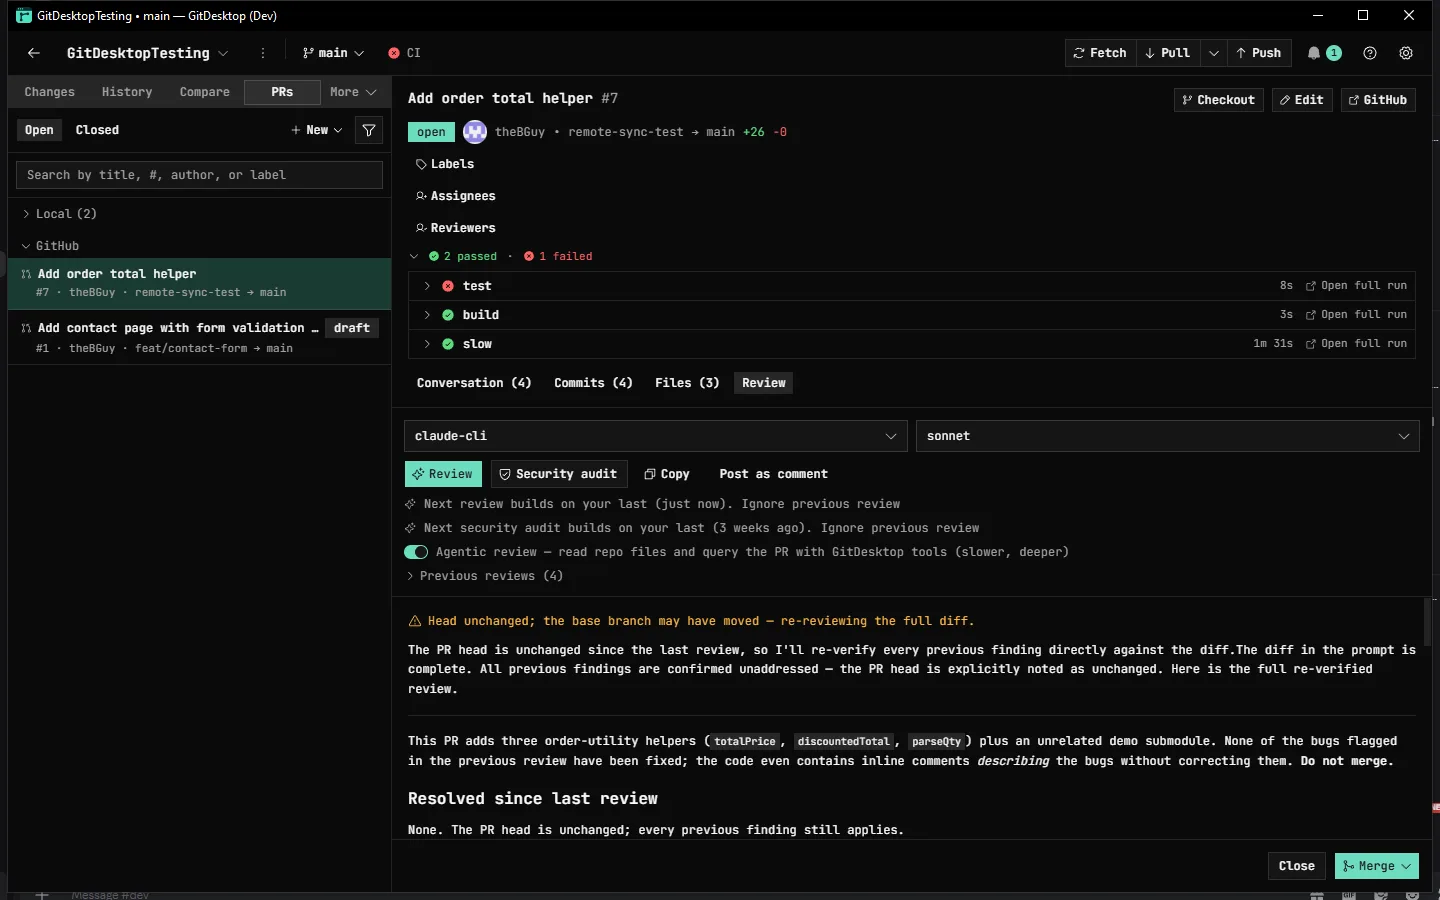Click the pull request icon on PR #1
1440x900 pixels.
click(26, 328)
